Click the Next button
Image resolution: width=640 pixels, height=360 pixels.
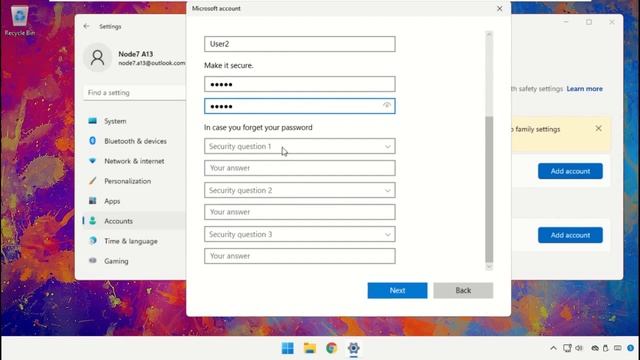(397, 291)
